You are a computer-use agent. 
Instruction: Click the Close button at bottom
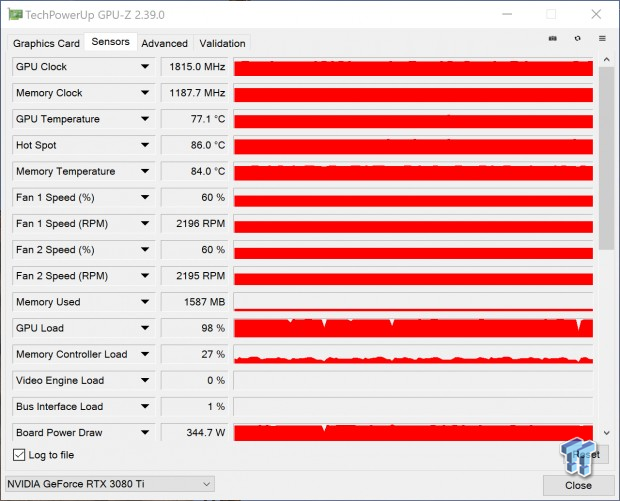(578, 485)
